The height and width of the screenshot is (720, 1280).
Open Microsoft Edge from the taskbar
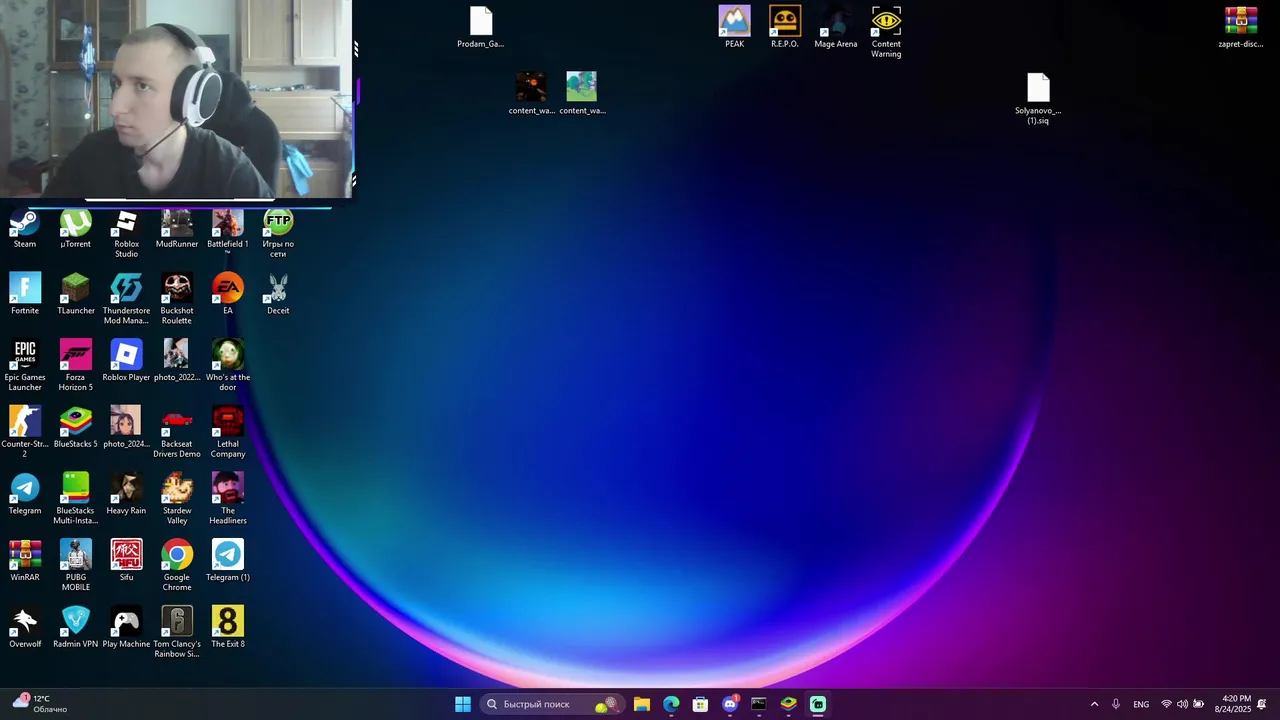[x=671, y=704]
